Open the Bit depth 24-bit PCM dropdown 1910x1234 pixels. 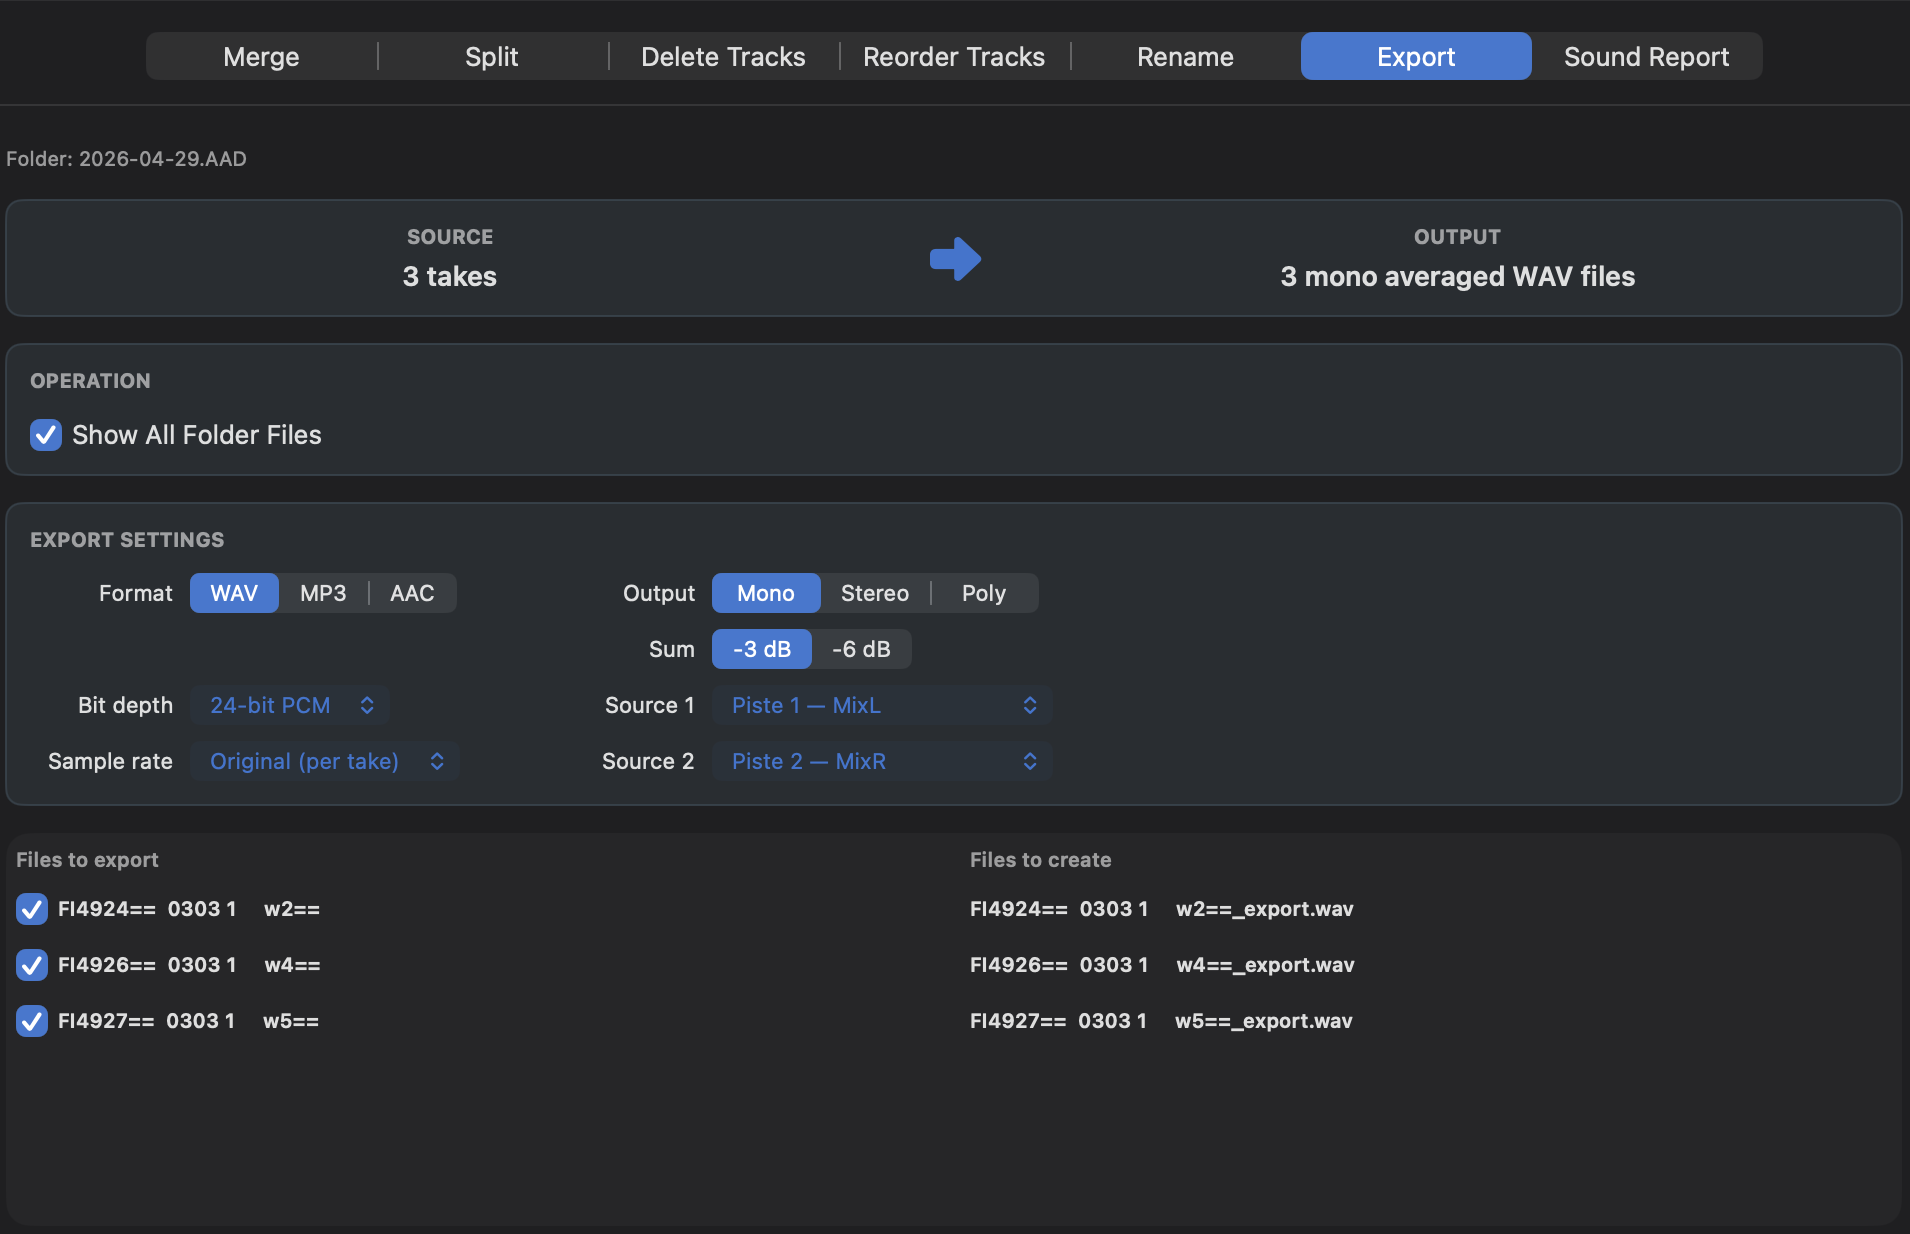(290, 705)
